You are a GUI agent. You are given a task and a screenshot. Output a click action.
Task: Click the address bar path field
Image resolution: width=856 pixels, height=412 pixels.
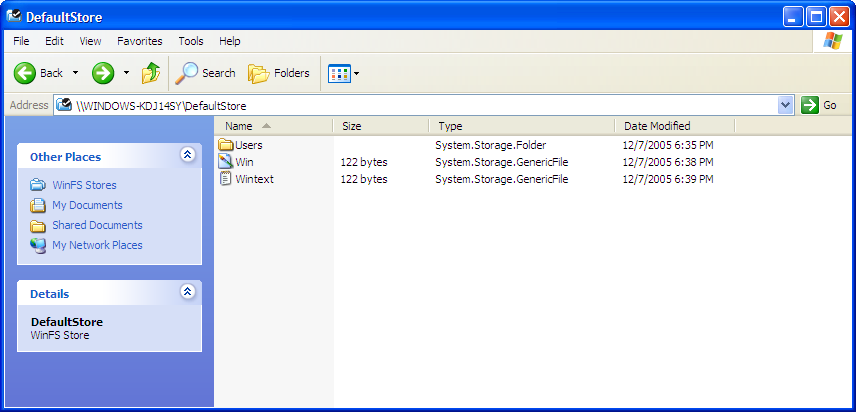(x=420, y=105)
